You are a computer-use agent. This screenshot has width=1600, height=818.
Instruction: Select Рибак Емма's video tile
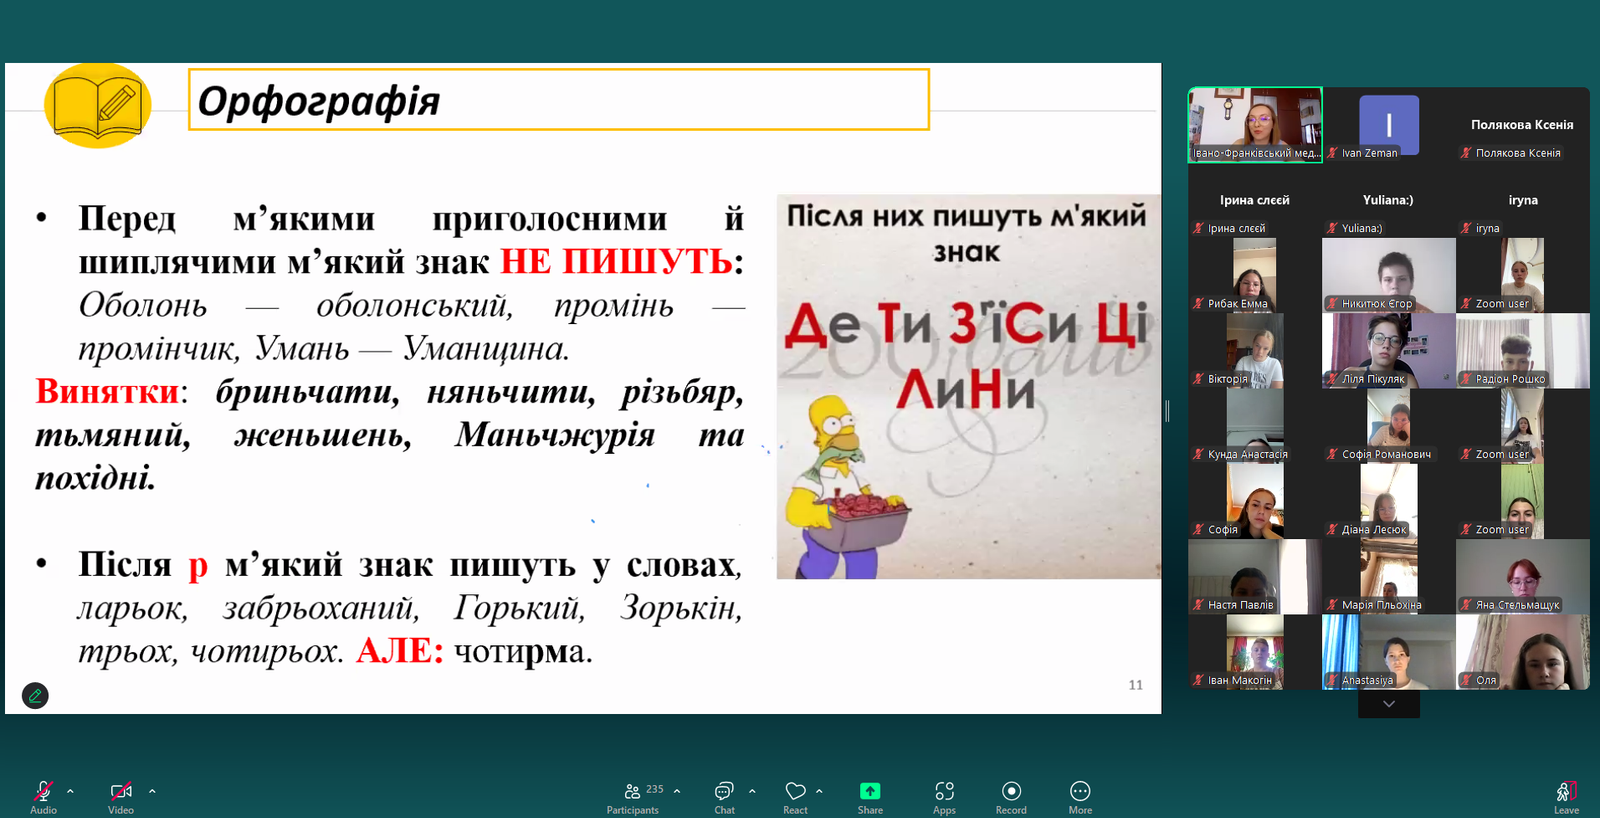1255,275
